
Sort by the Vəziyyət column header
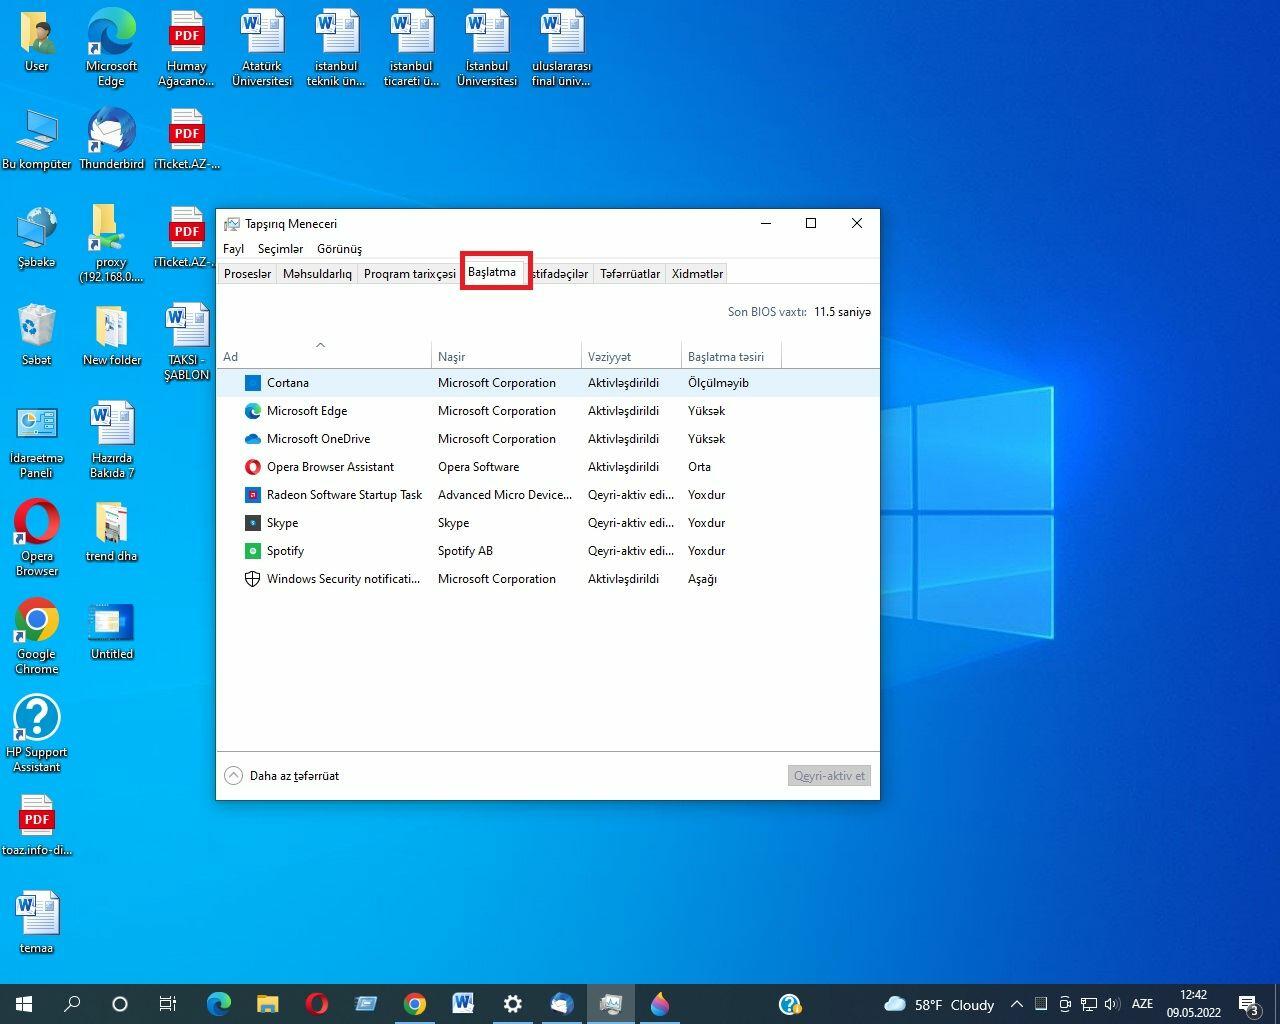(631, 355)
